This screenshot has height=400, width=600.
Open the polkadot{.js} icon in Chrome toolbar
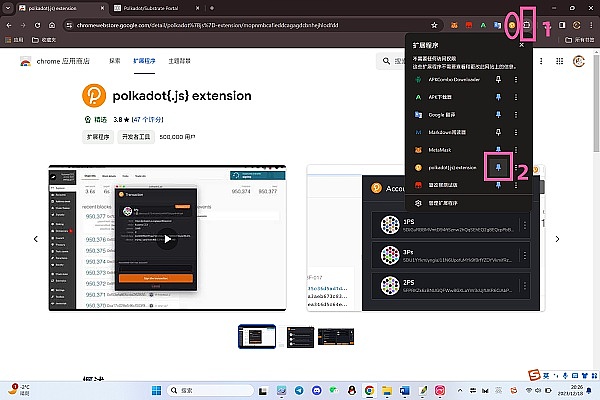[512, 25]
